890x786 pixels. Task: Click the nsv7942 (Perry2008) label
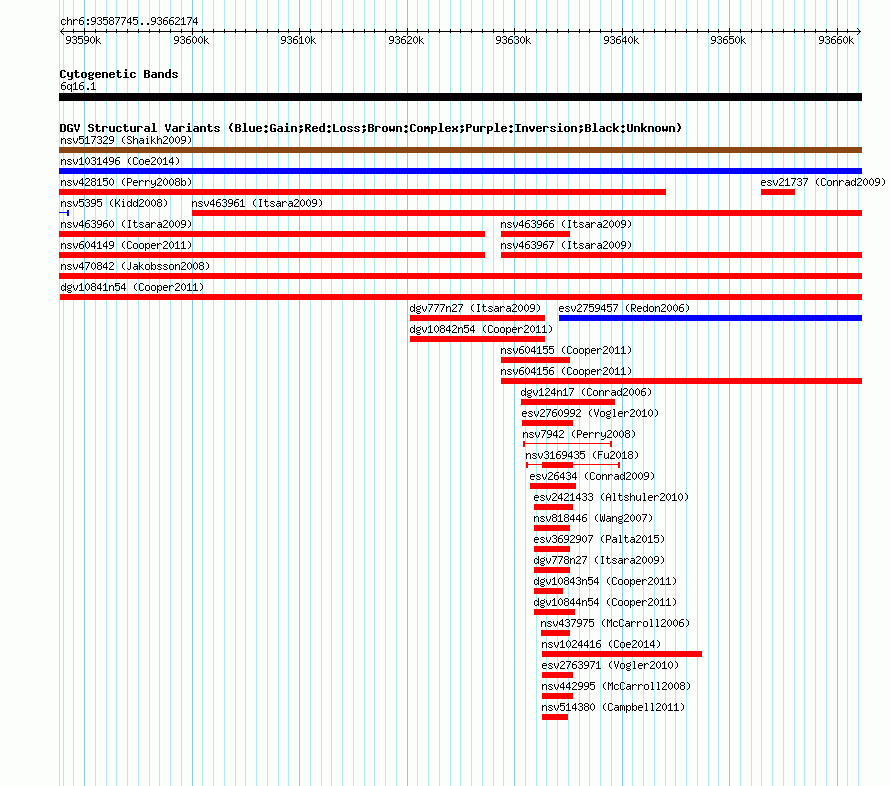coord(579,434)
